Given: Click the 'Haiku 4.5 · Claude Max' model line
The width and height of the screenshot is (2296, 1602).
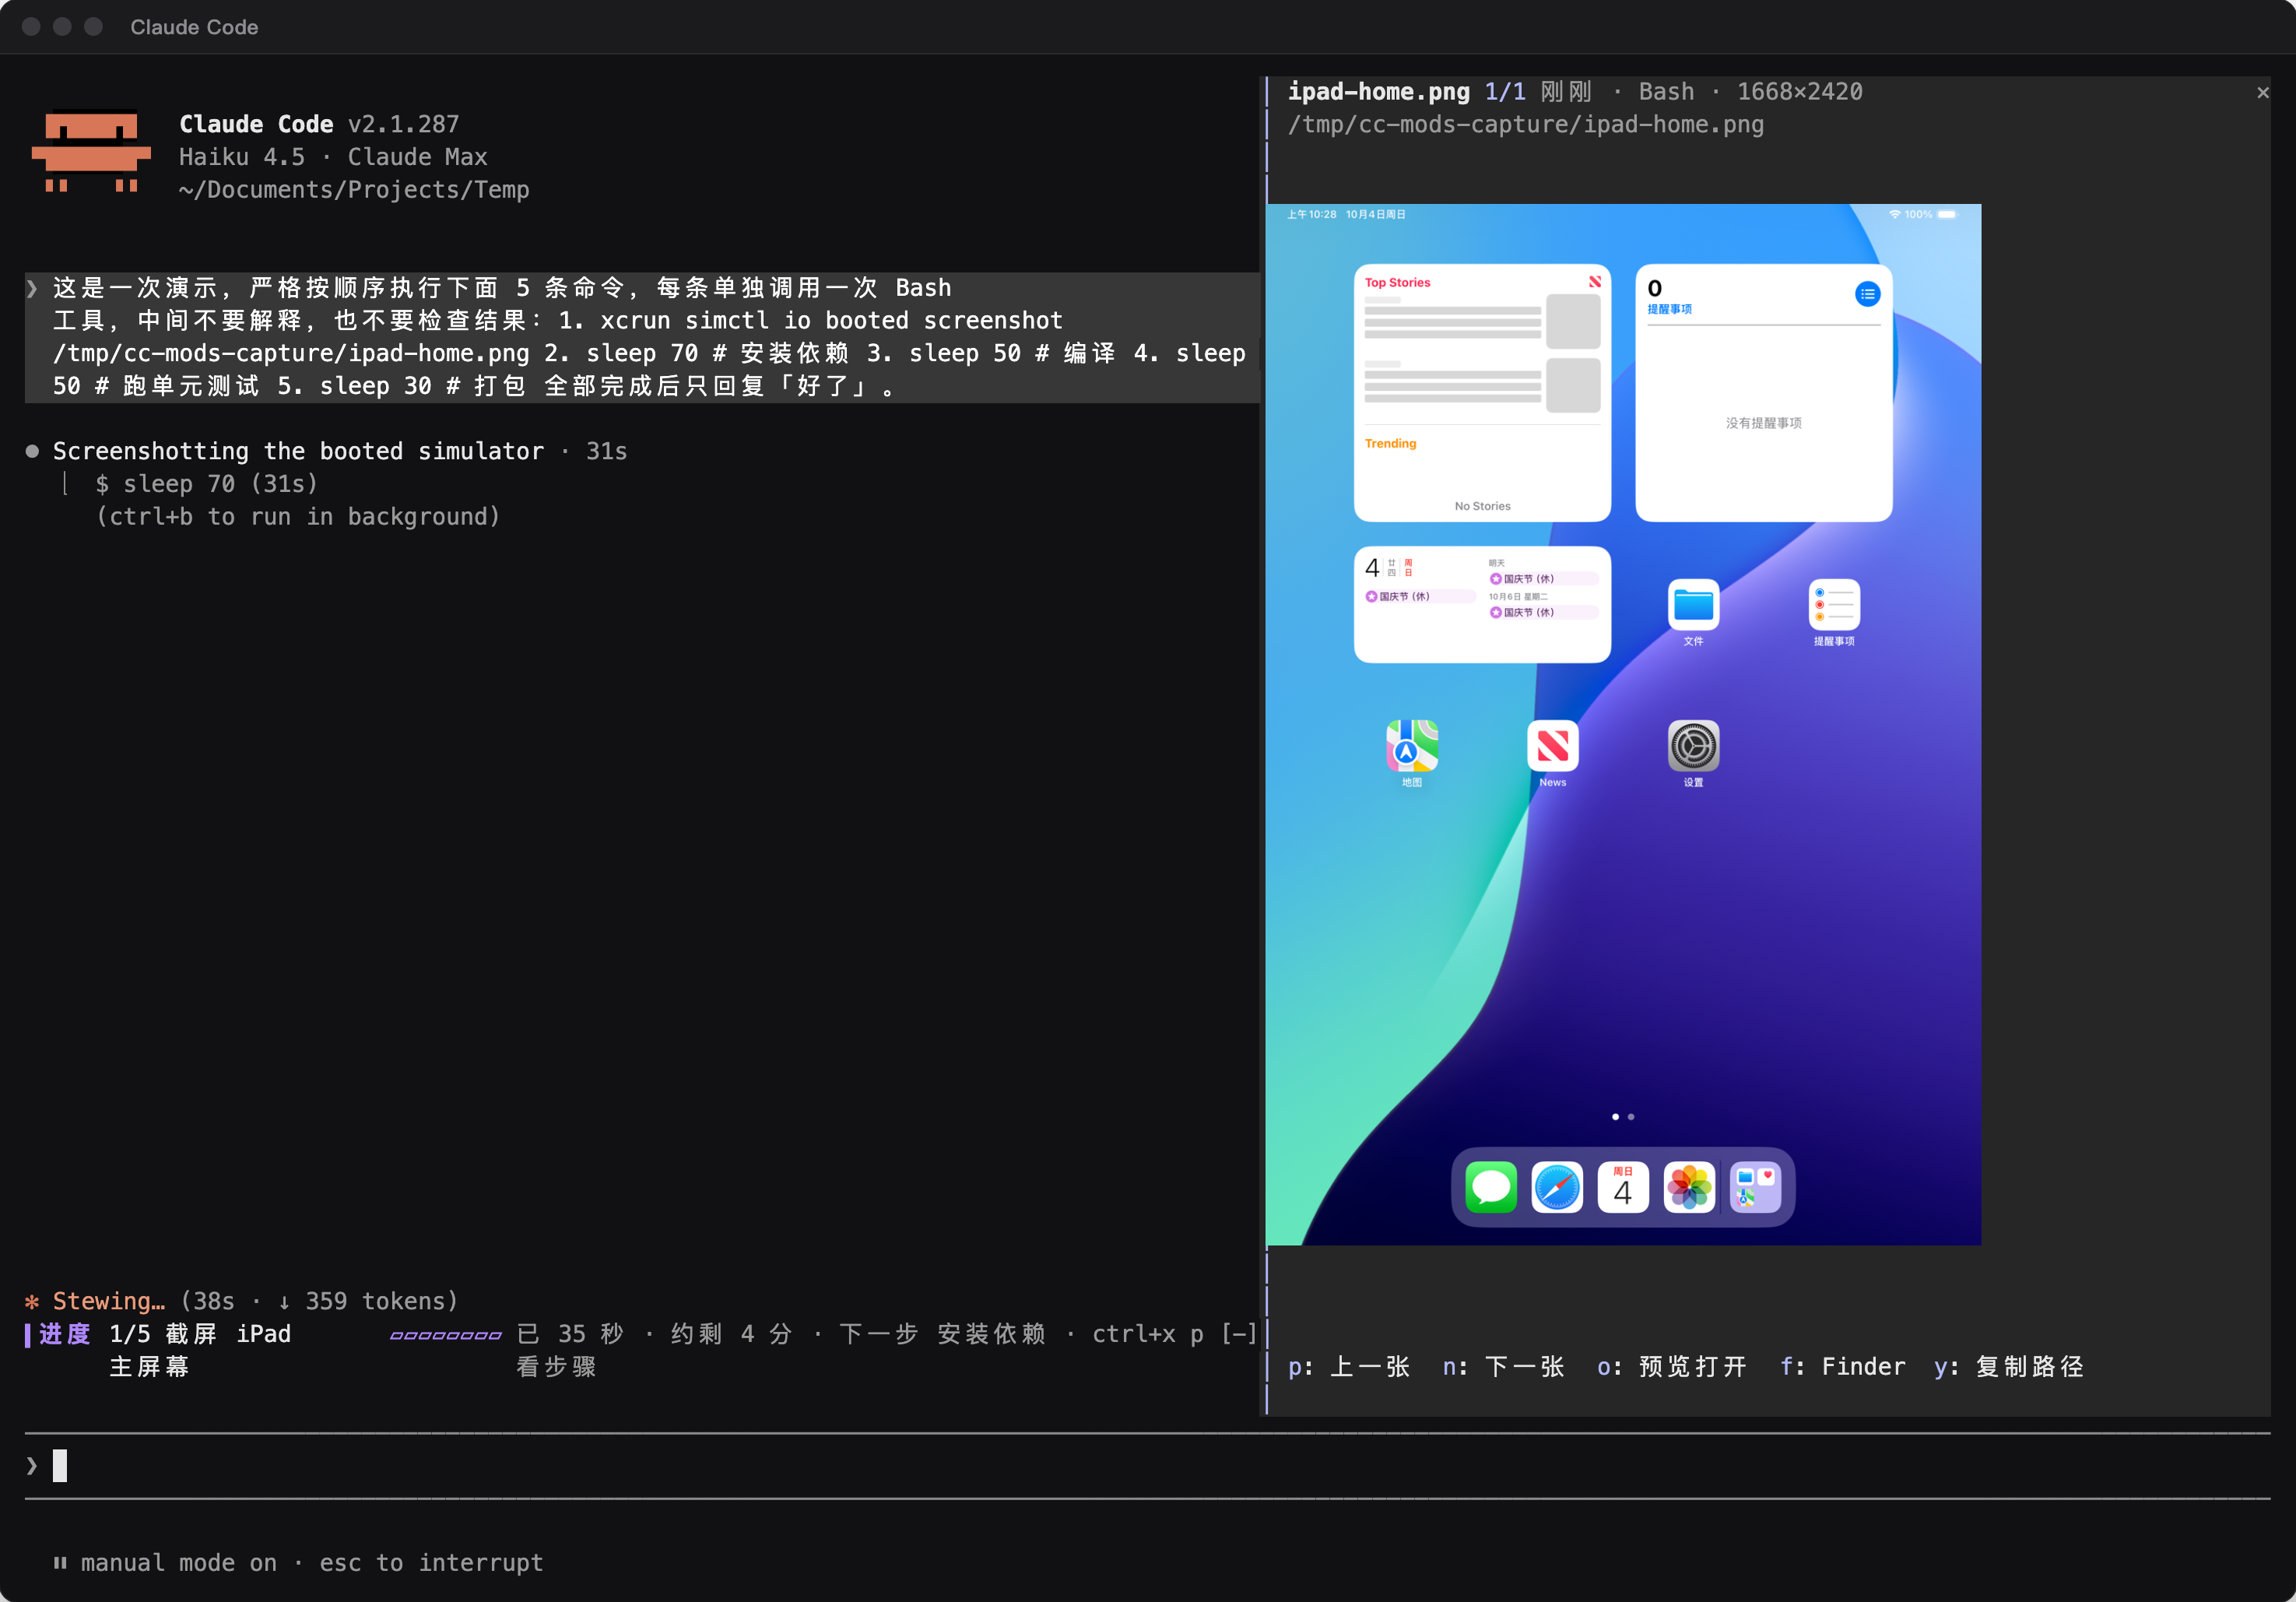Looking at the screenshot, I should 333,157.
